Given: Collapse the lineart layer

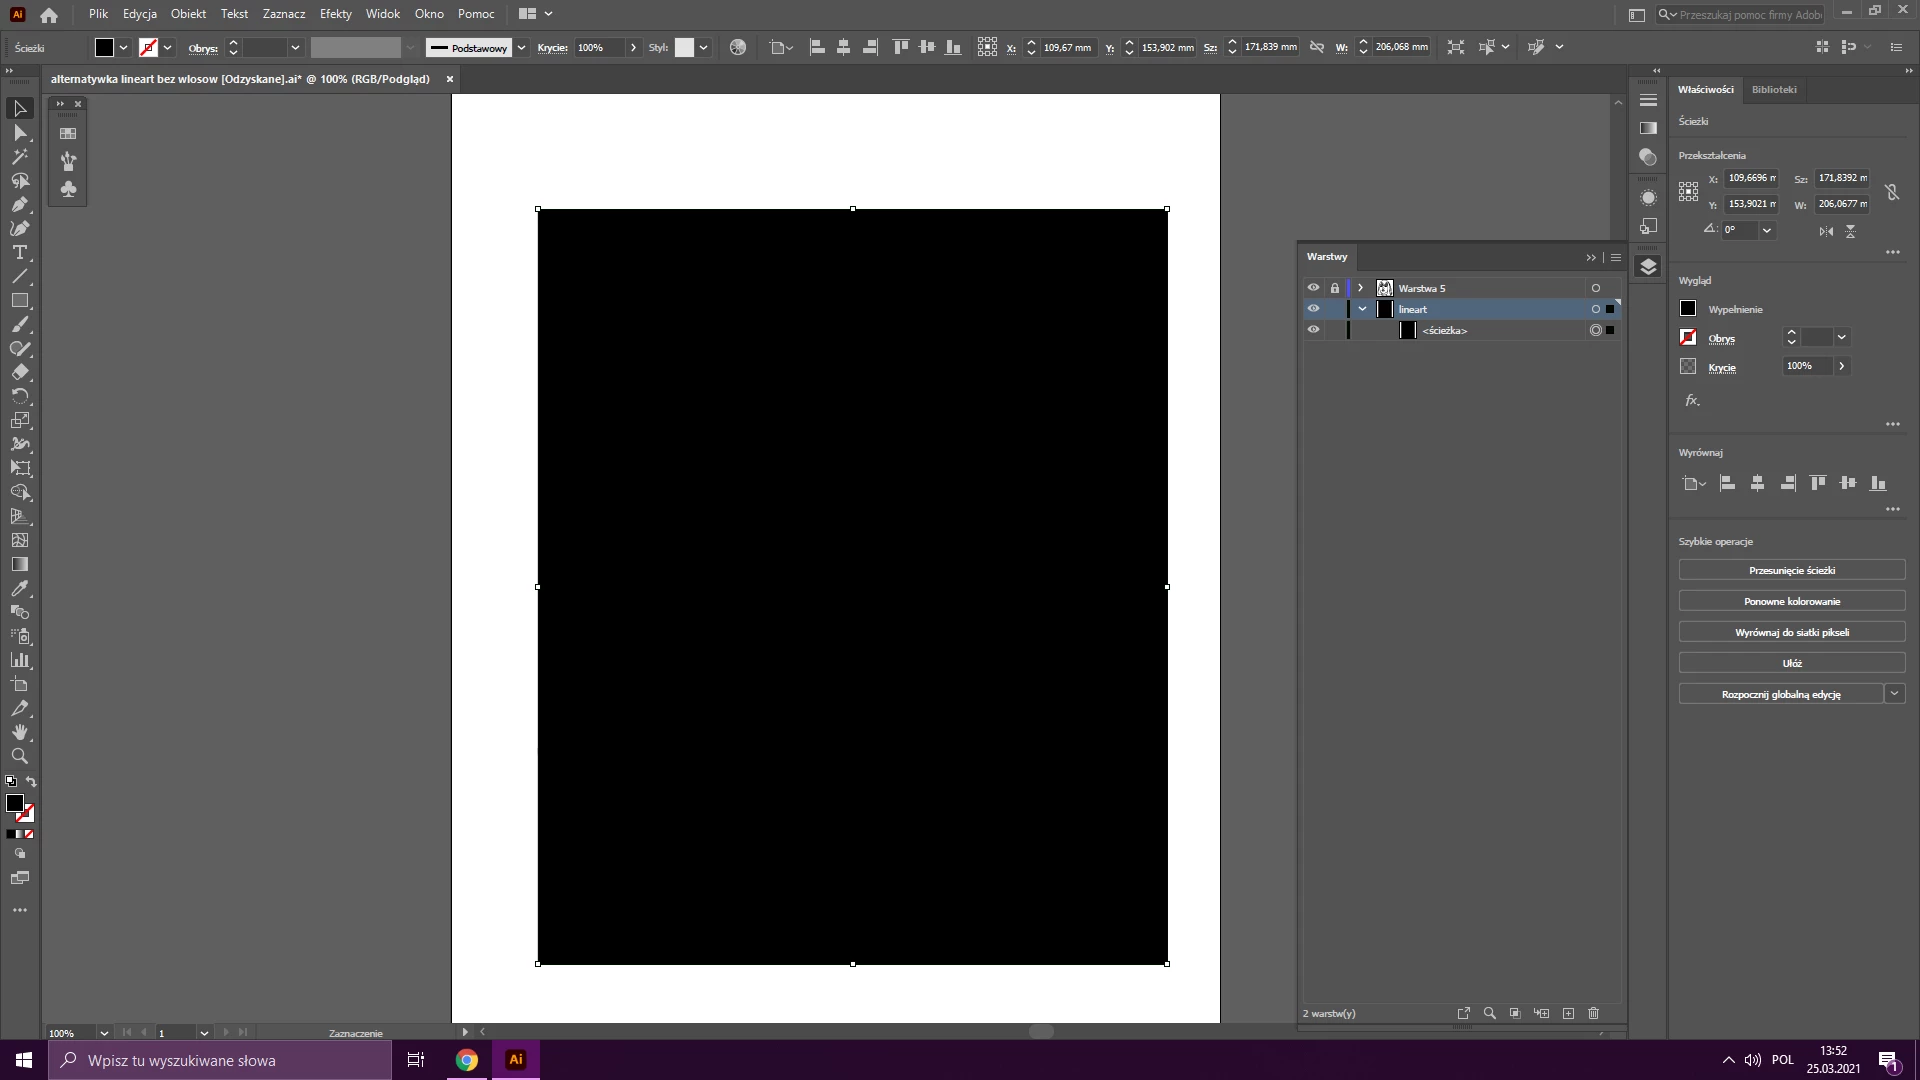Looking at the screenshot, I should click(1362, 309).
